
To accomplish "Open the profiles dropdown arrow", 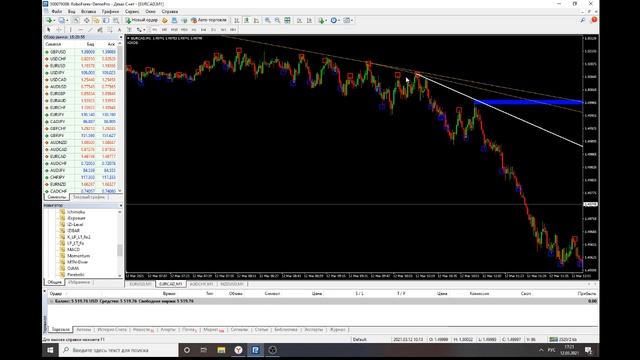I will coord(67,20).
